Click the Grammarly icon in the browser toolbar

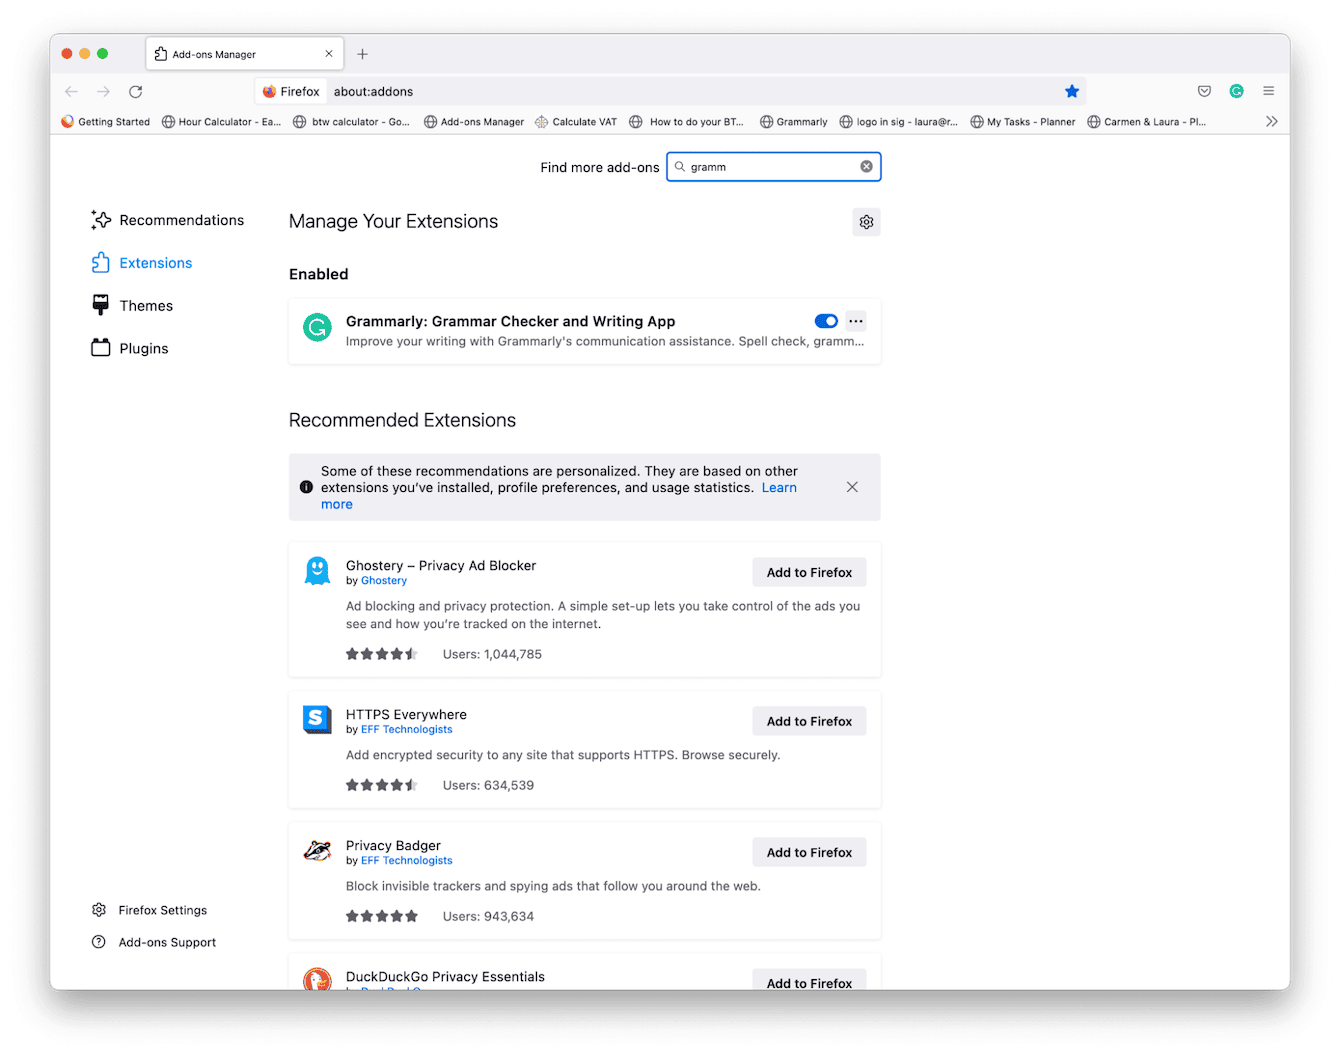[x=1236, y=91]
